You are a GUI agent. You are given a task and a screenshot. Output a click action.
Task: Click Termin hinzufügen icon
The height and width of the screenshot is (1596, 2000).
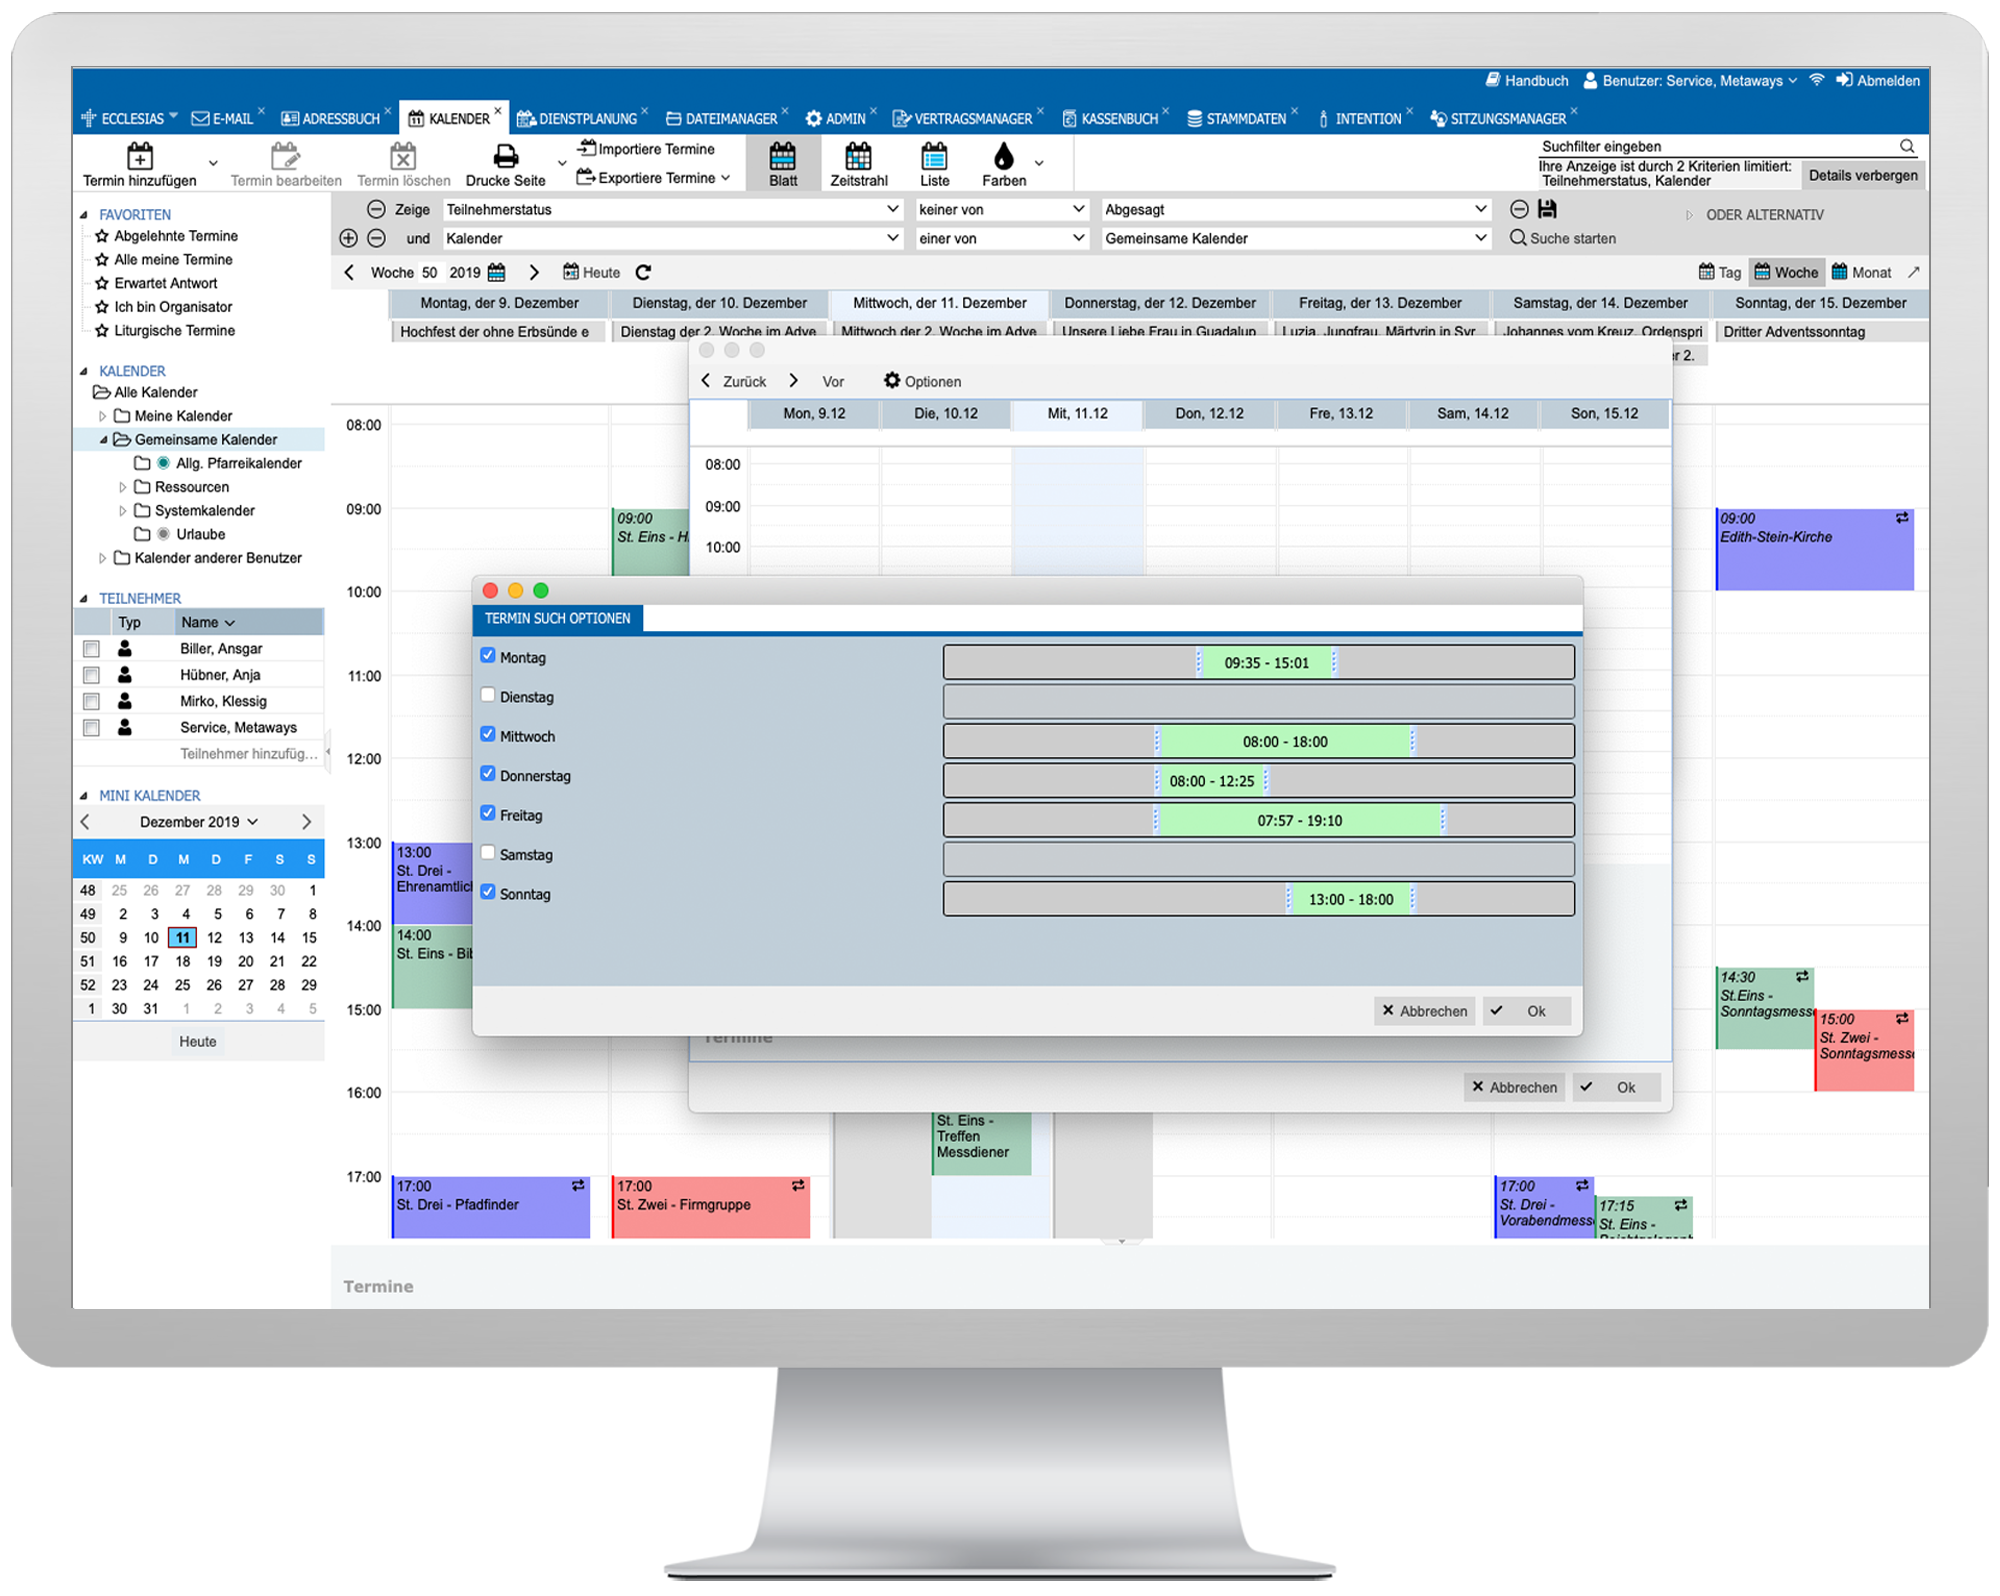point(140,156)
